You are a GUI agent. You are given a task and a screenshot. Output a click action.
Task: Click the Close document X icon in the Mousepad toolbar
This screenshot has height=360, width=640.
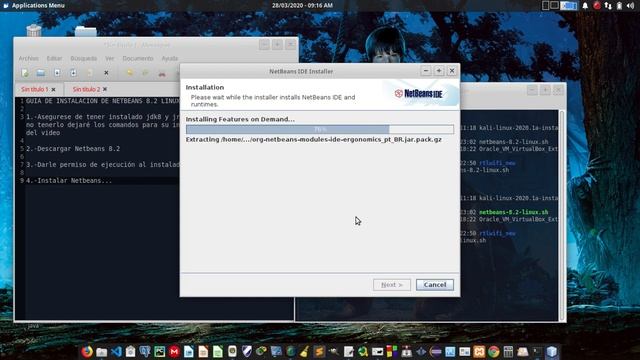pos(106,73)
